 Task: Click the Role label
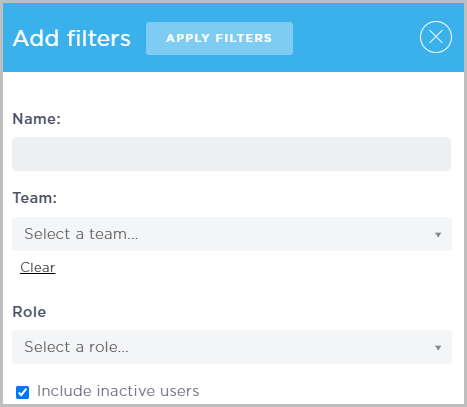click(29, 312)
